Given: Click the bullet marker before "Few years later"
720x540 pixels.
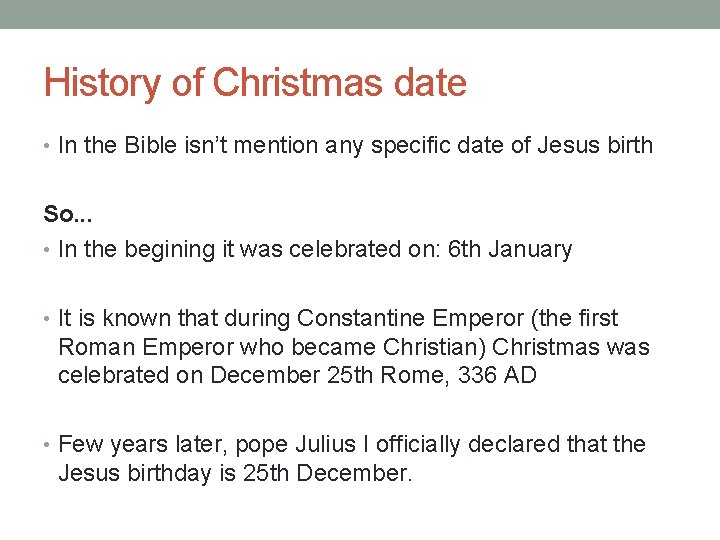Looking at the screenshot, I should click(x=48, y=444).
